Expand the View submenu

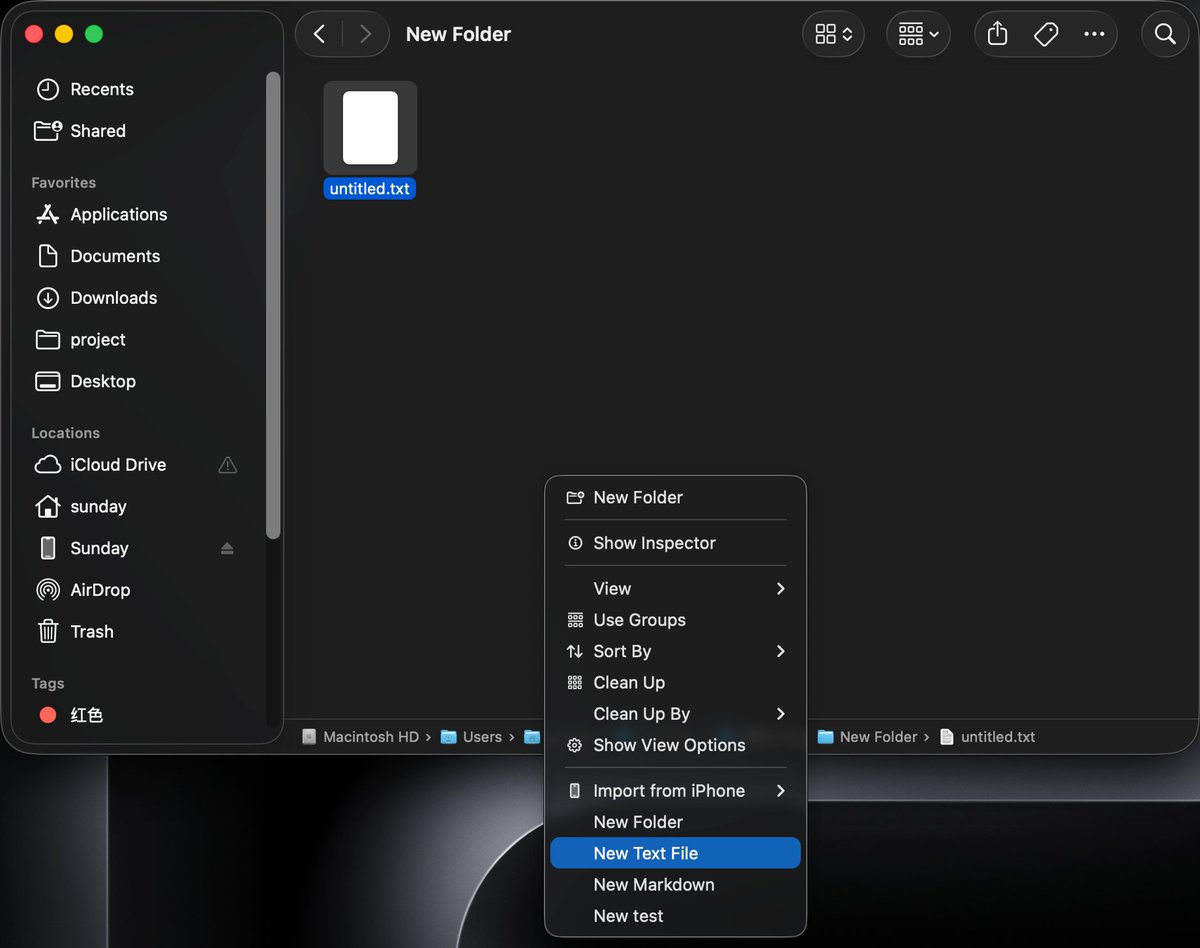[676, 589]
